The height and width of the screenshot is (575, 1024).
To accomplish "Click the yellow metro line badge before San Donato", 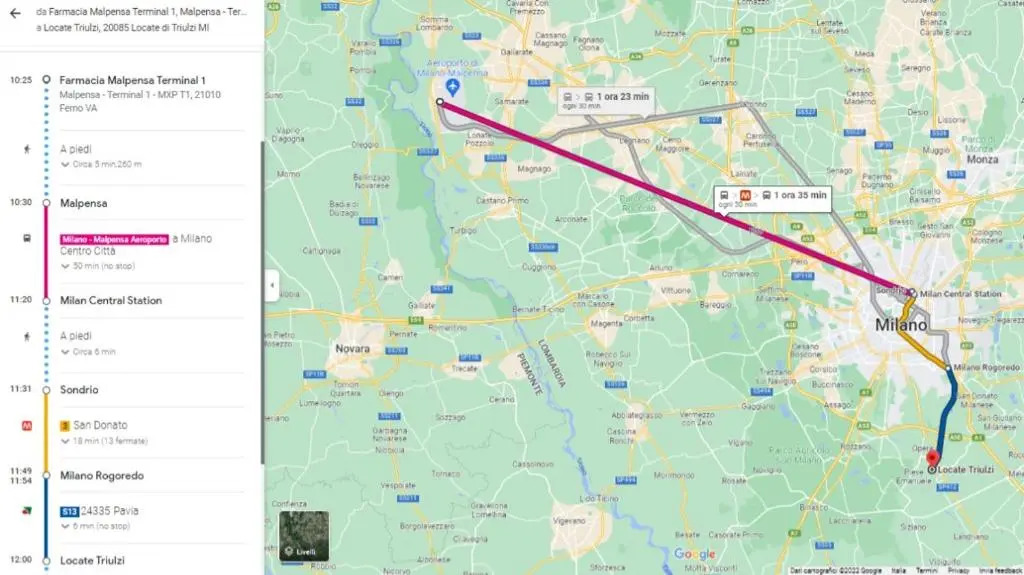I will (65, 426).
